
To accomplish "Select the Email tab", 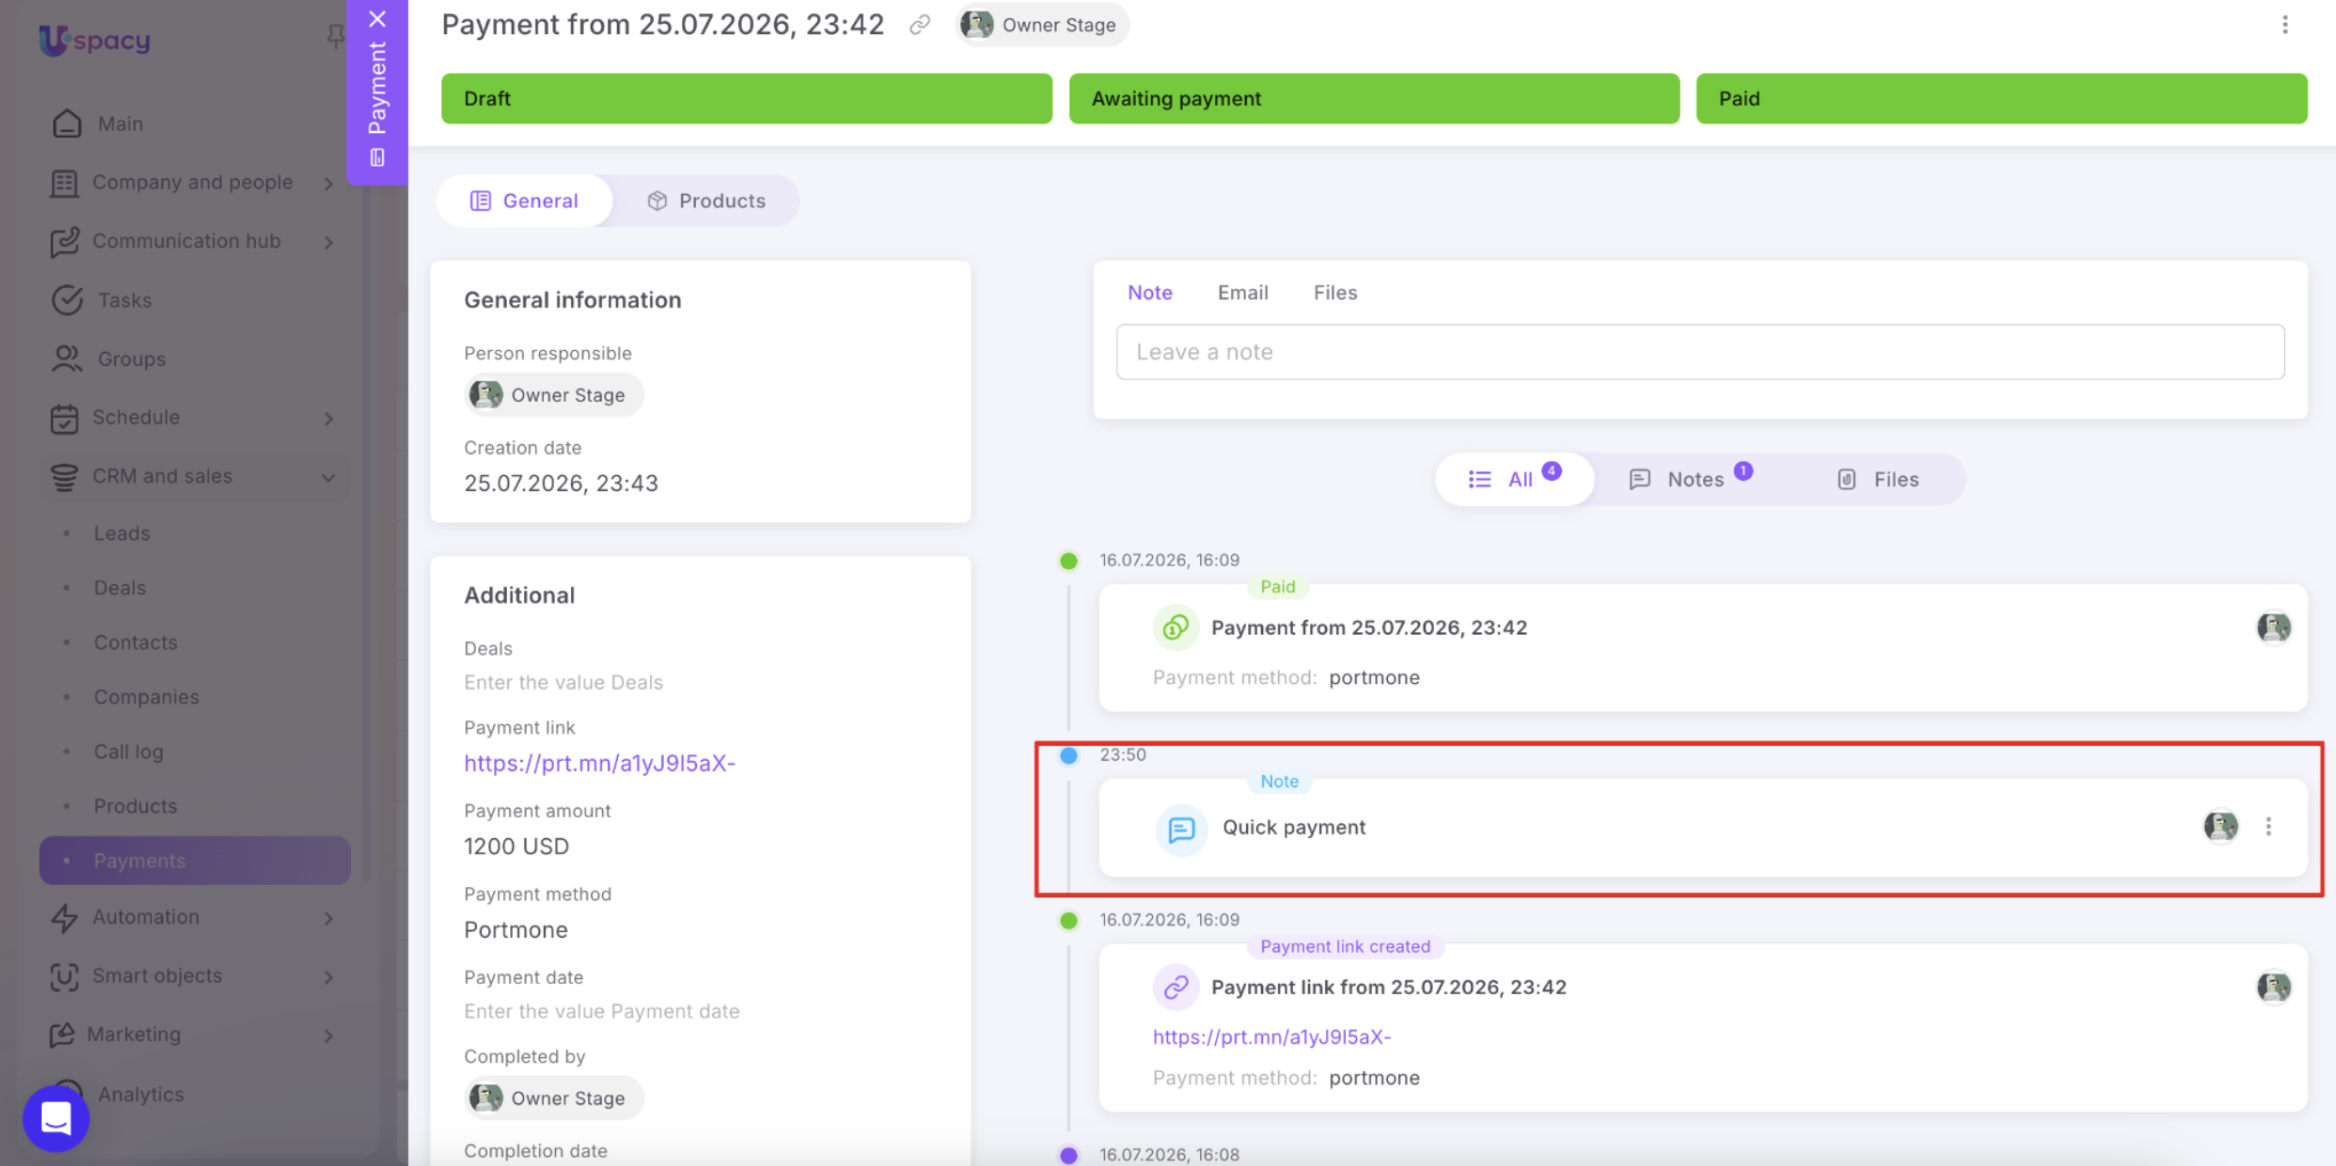I will [x=1243, y=293].
